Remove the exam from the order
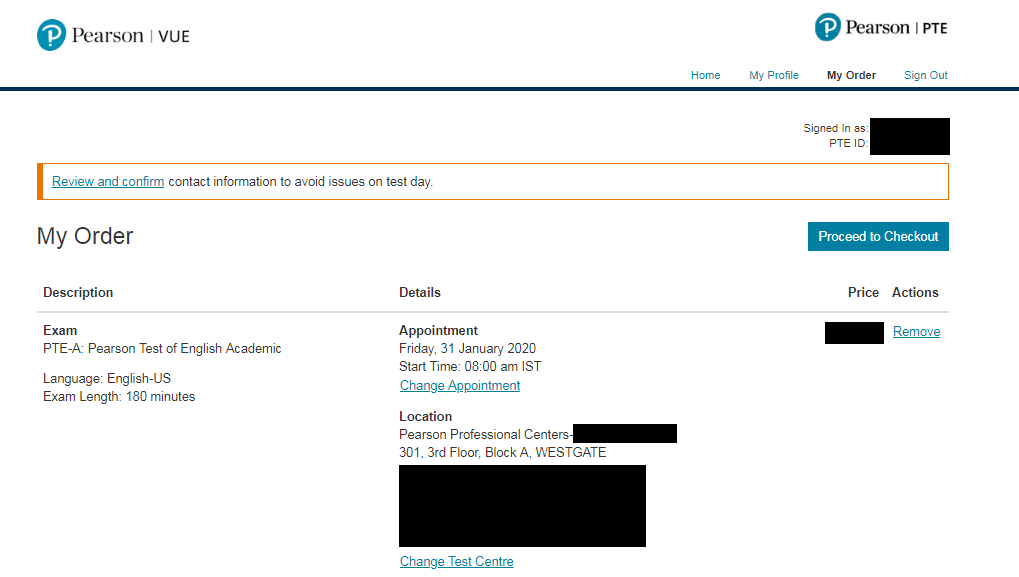 pos(916,331)
